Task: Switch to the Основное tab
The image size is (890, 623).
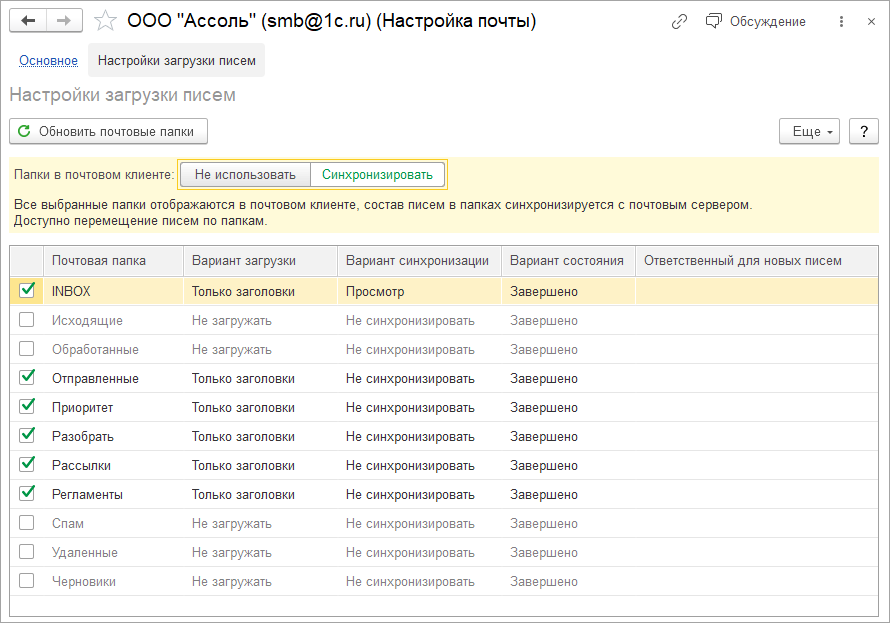Action: [48, 61]
